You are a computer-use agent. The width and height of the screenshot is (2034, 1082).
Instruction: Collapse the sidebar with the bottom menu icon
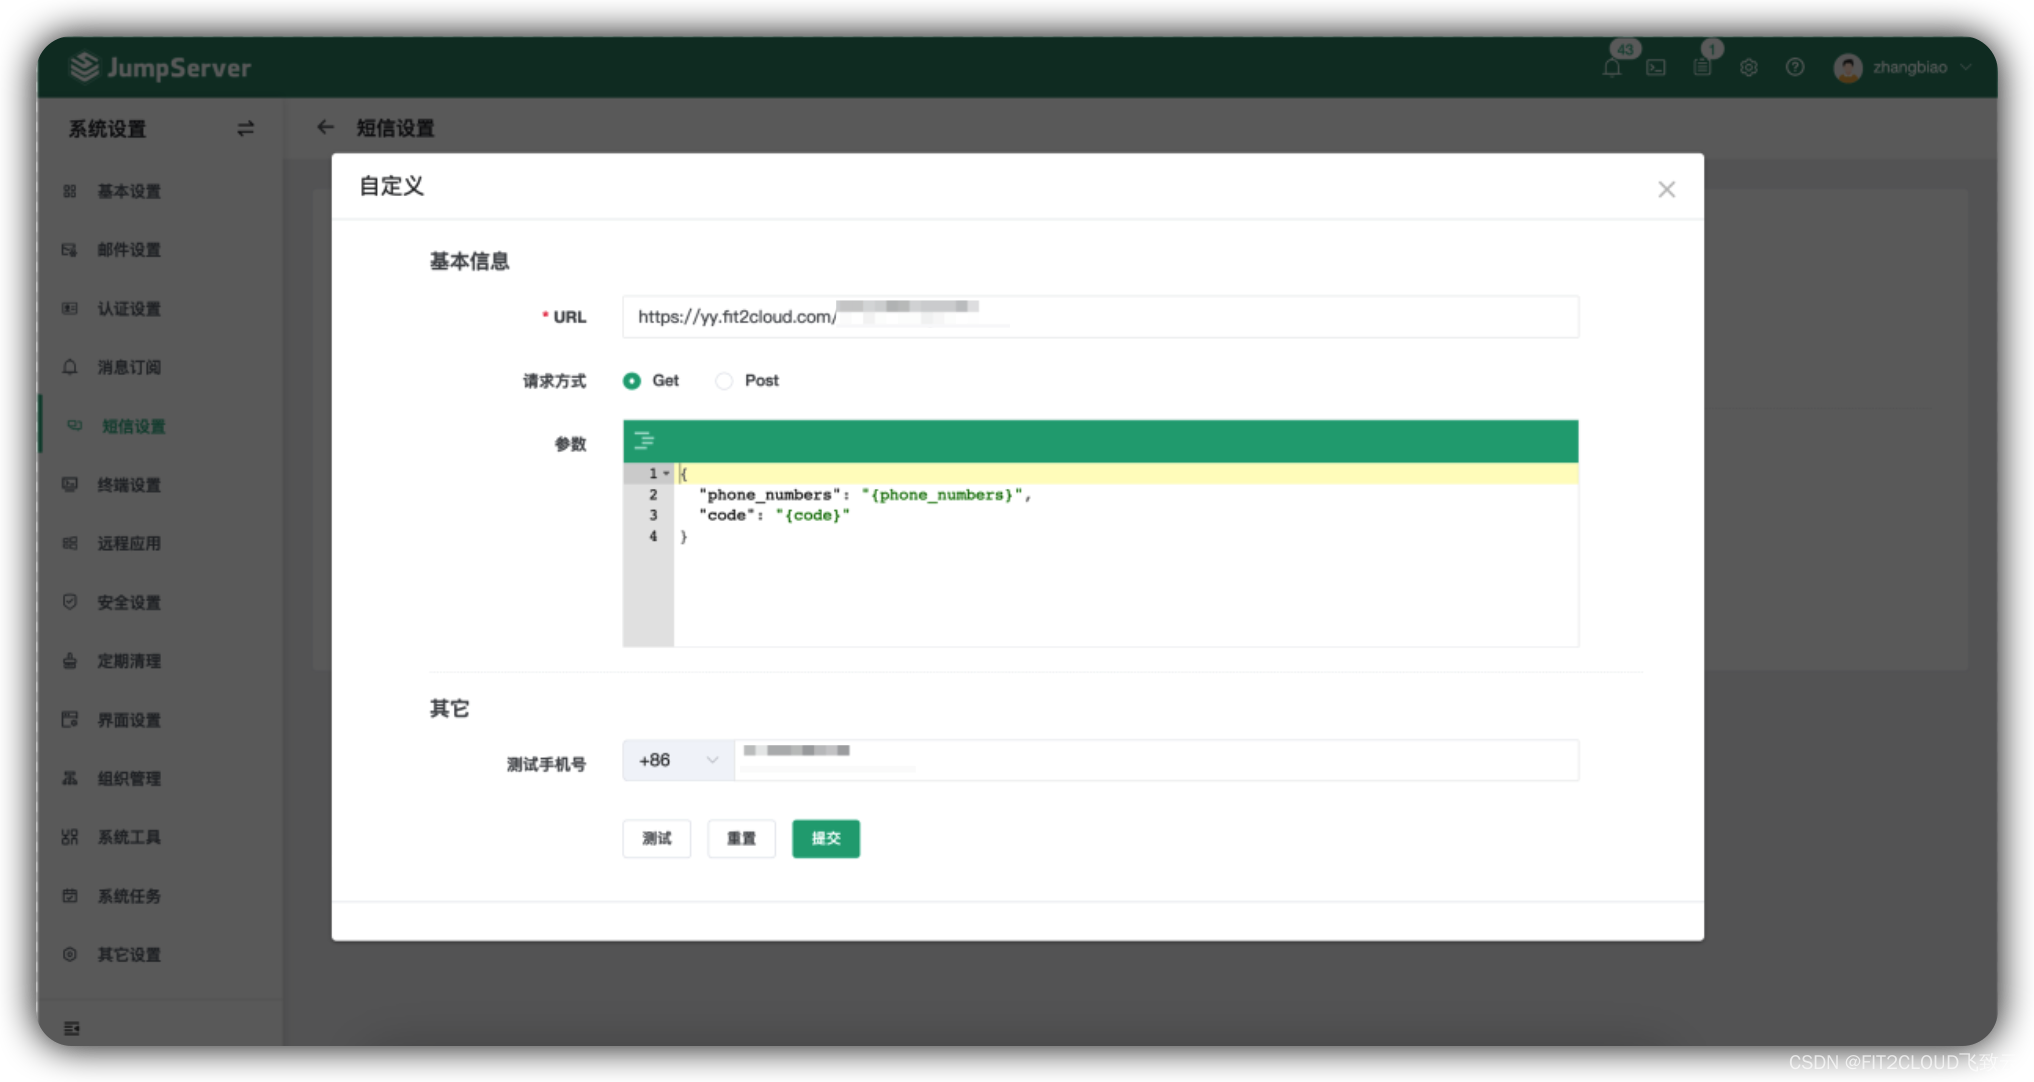coord(72,1028)
